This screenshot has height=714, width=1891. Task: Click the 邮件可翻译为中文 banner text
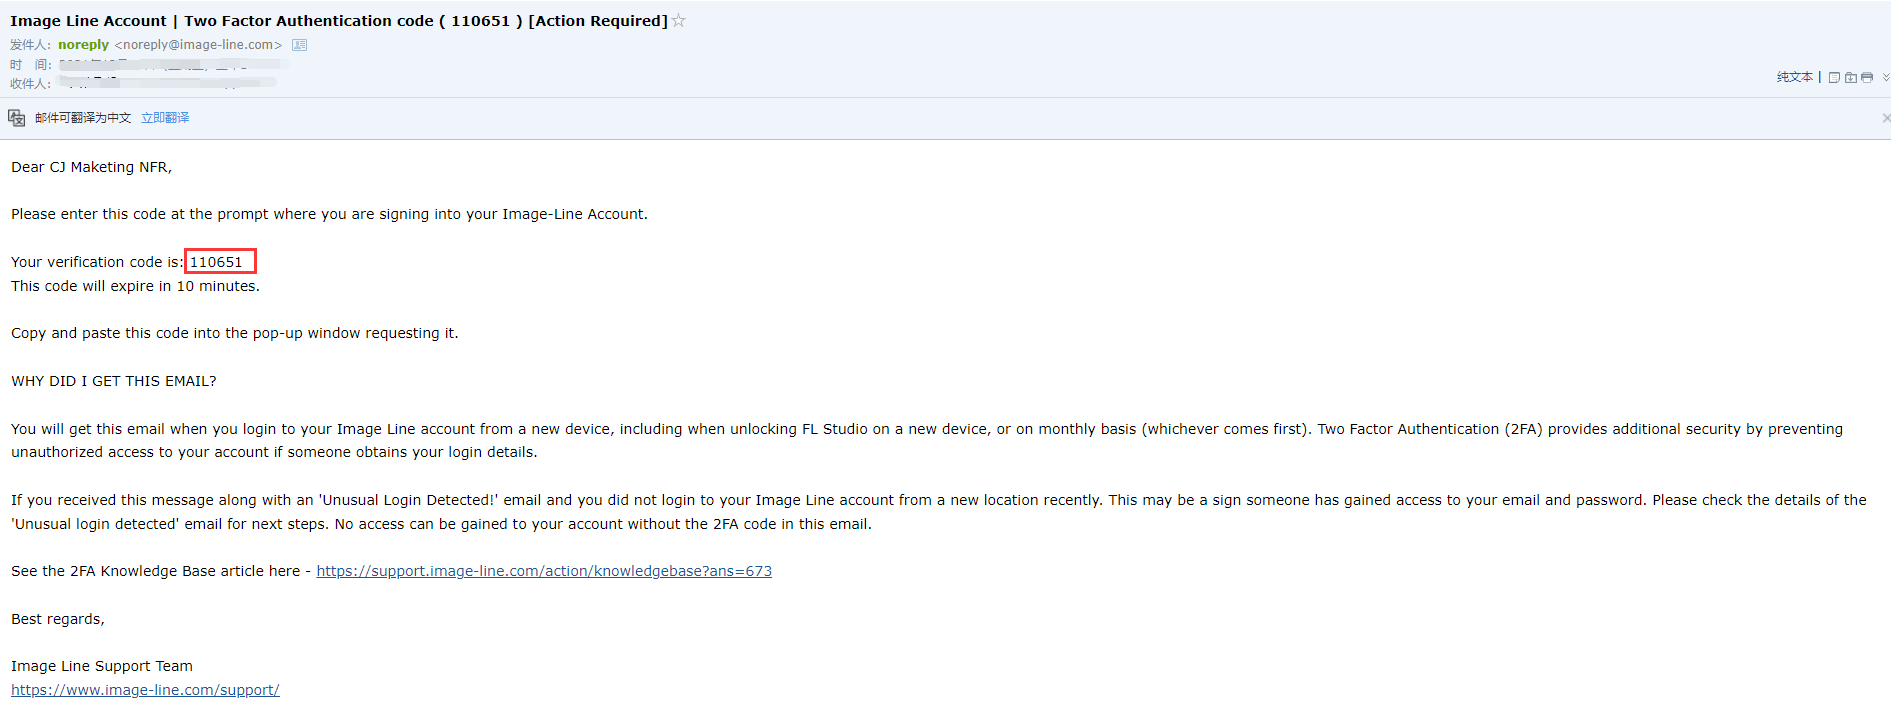click(x=83, y=118)
